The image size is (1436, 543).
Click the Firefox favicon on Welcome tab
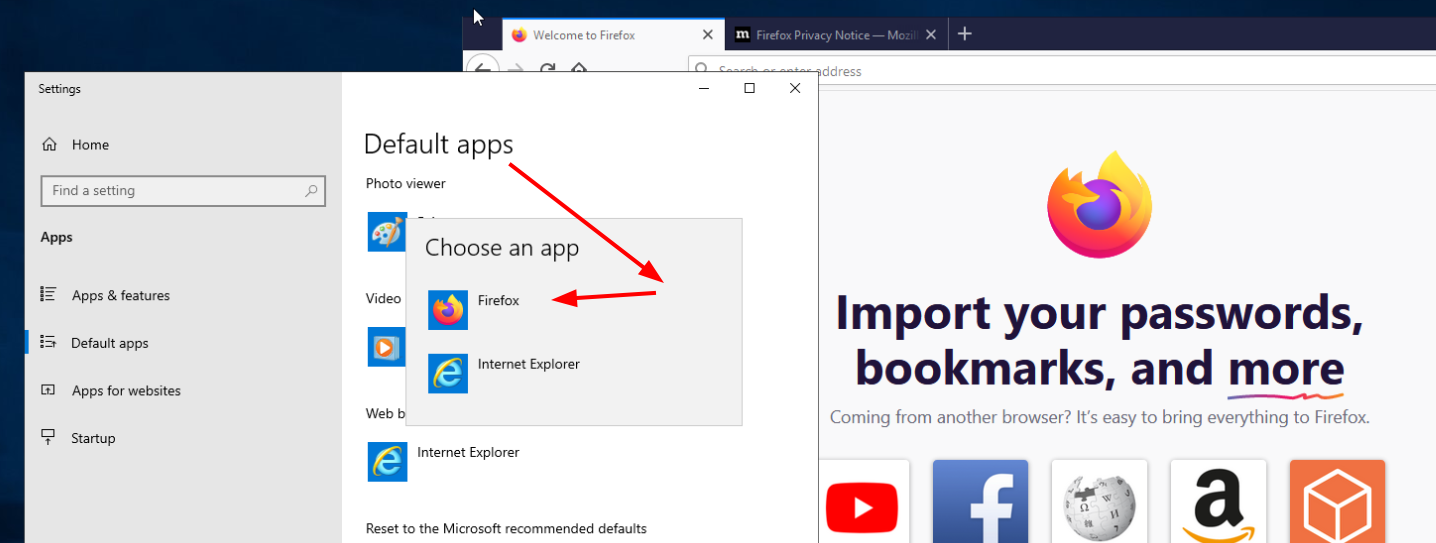click(x=518, y=34)
